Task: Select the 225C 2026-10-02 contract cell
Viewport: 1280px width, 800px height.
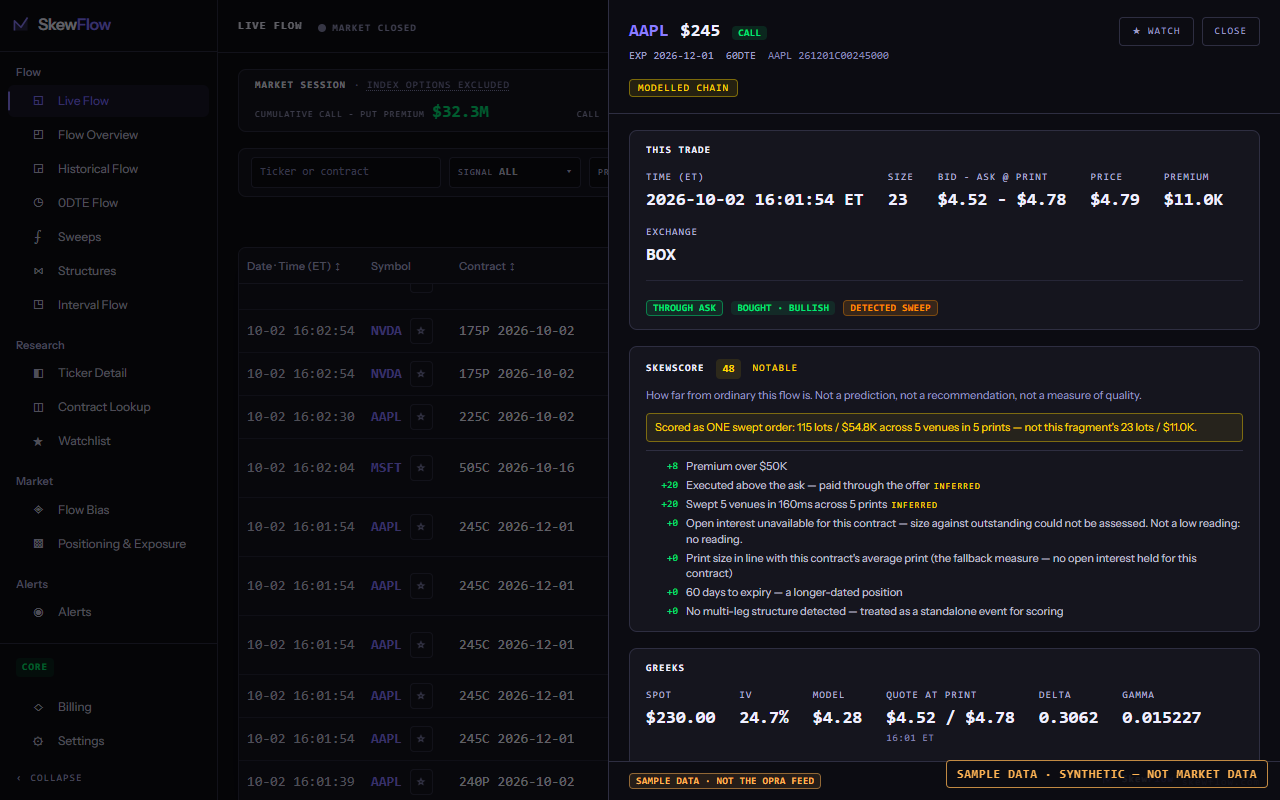Action: click(x=517, y=417)
